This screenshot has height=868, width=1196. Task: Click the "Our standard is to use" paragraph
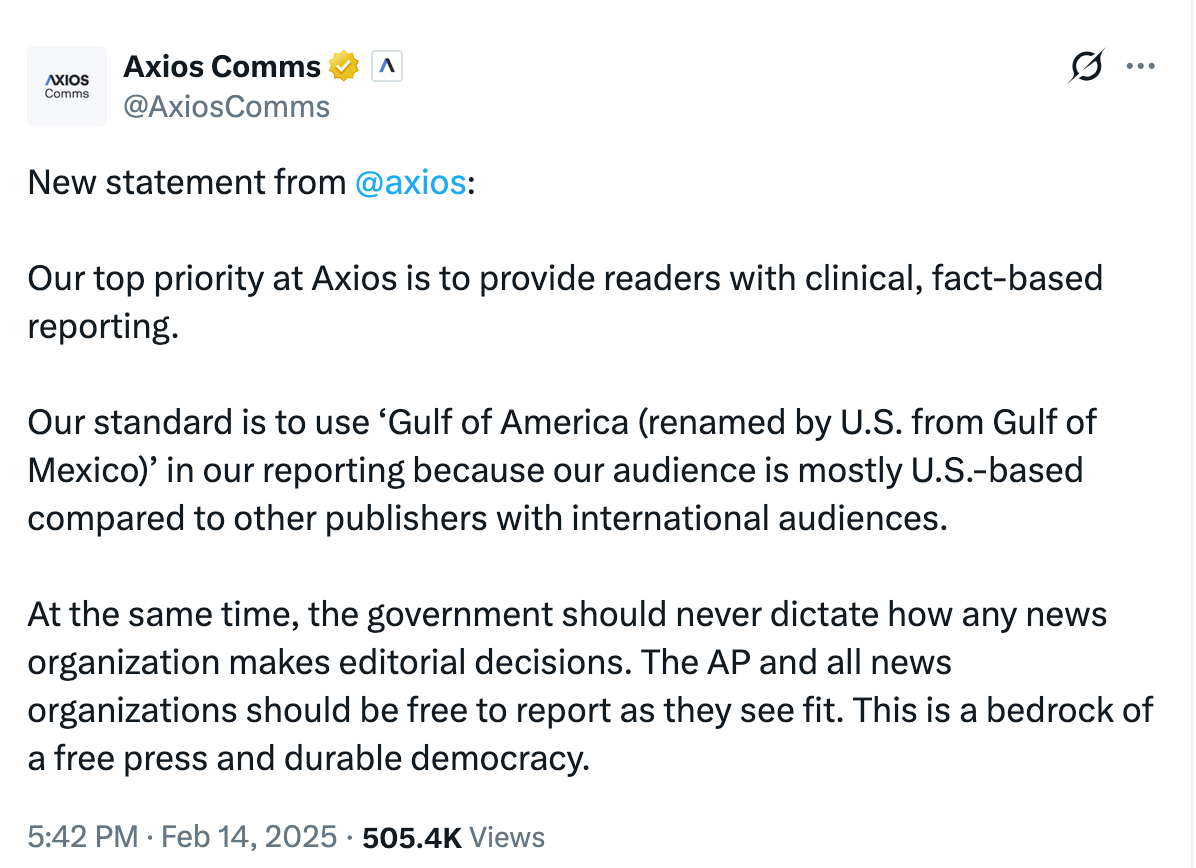[x=560, y=470]
